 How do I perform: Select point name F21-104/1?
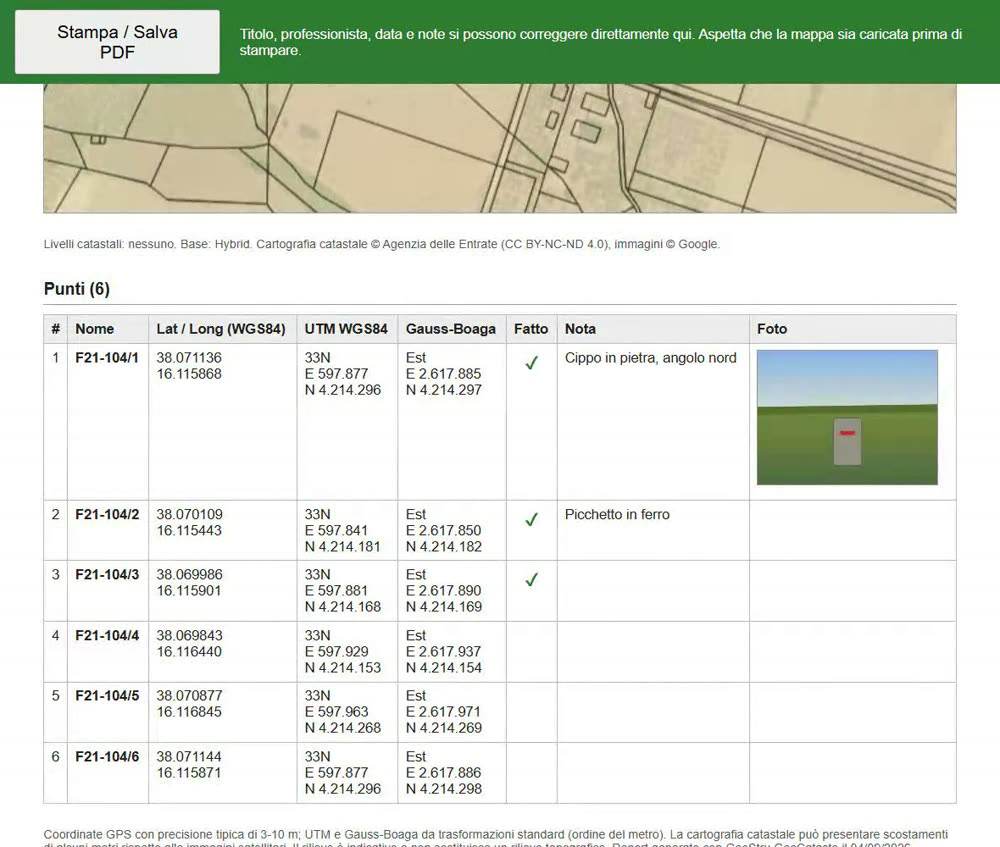coord(107,358)
